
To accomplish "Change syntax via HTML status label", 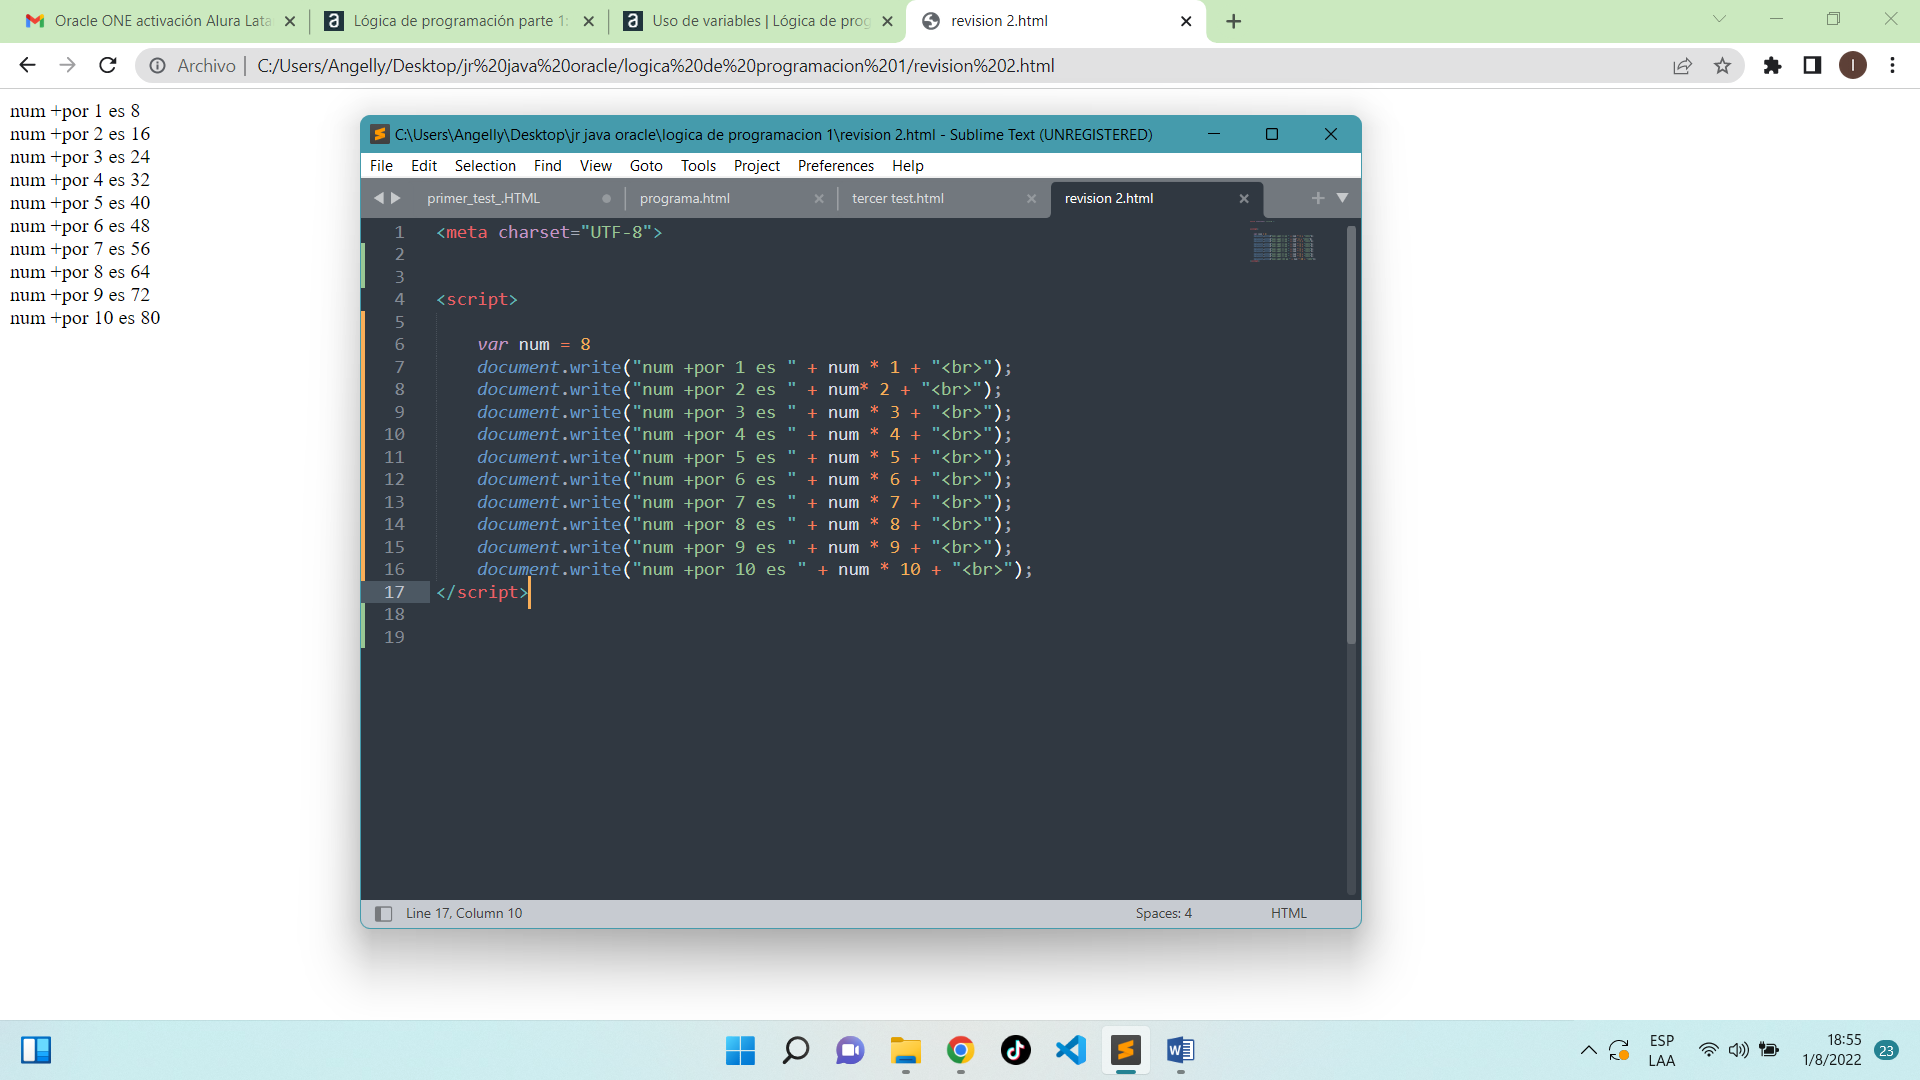I will point(1288,913).
